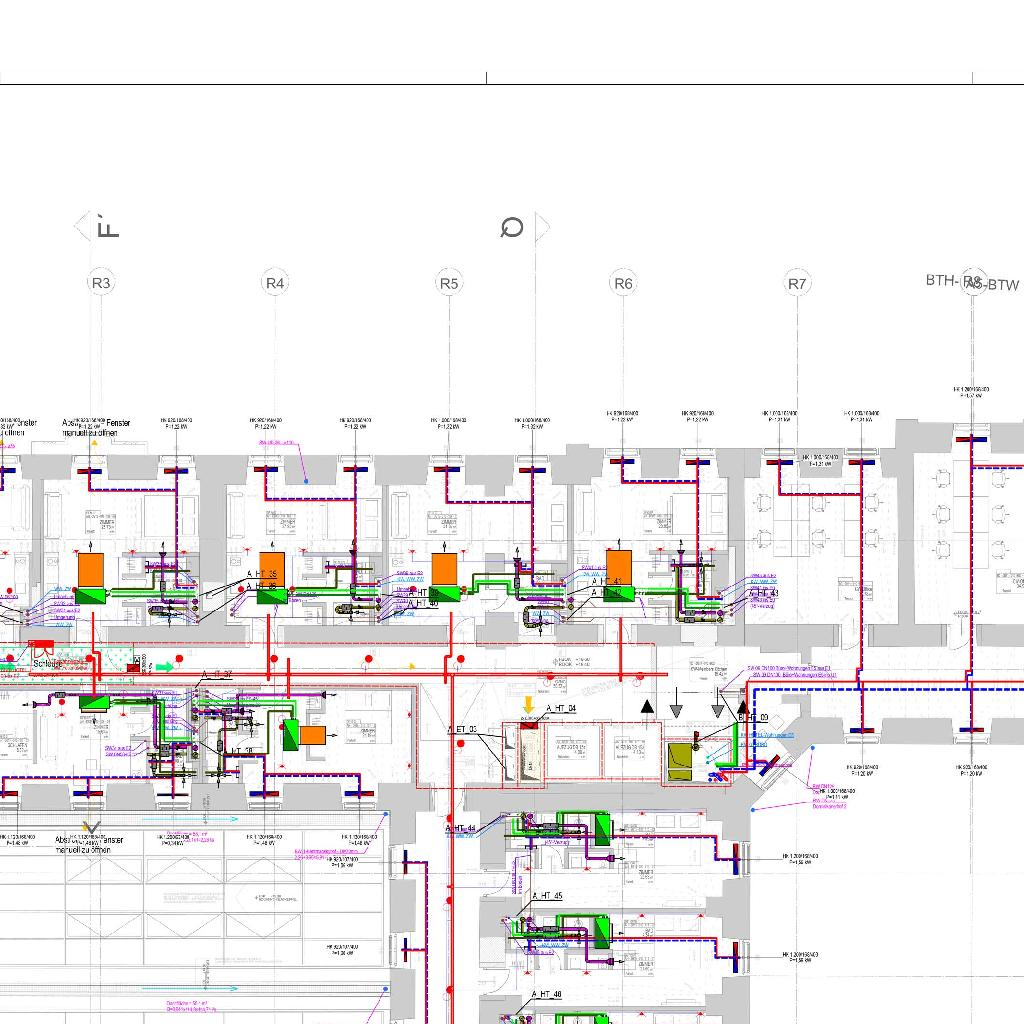The width and height of the screenshot is (1024, 1024).
Task: Click the yellow downward arrow near A_HT_04
Action: click(x=529, y=705)
